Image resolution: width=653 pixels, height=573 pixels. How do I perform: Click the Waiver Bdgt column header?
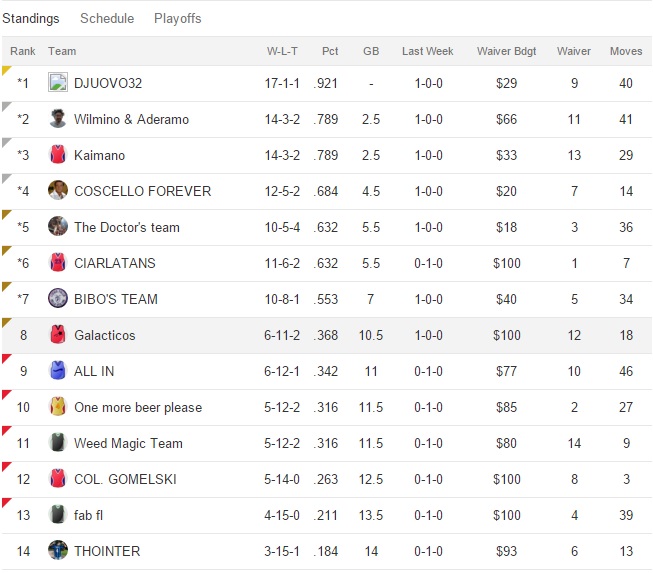(507, 51)
